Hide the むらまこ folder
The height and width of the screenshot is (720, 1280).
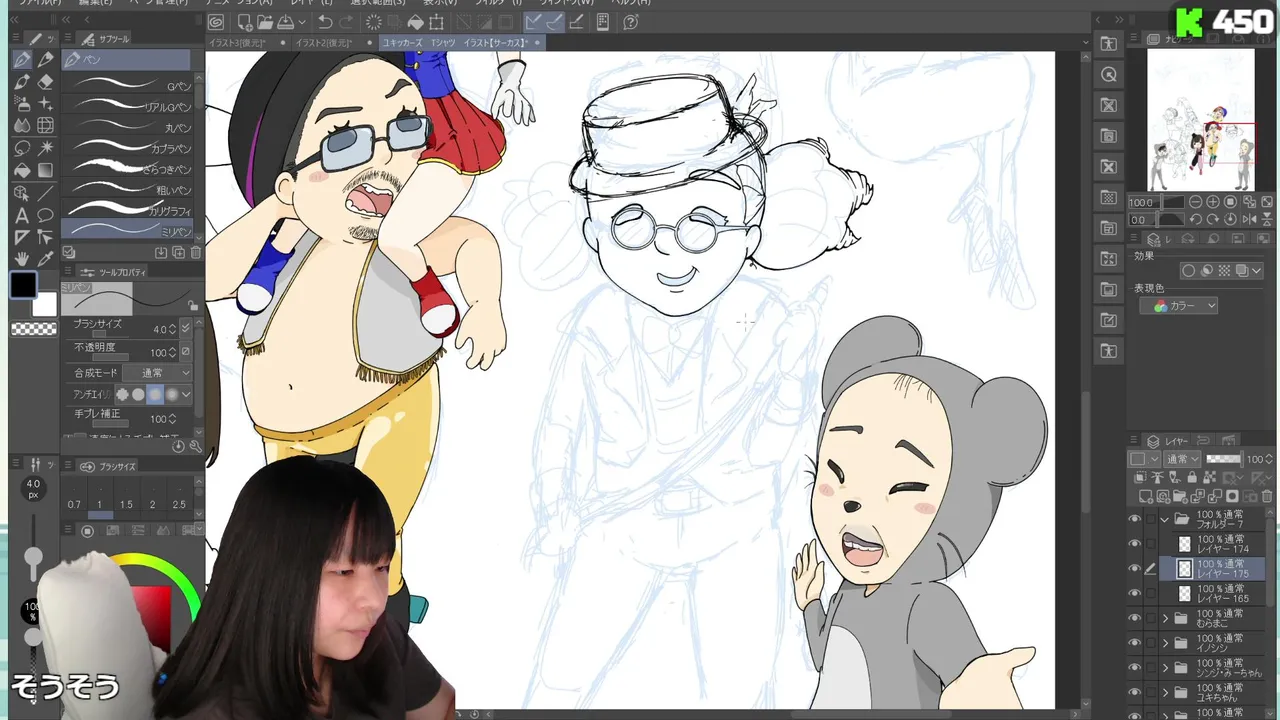(1134, 618)
